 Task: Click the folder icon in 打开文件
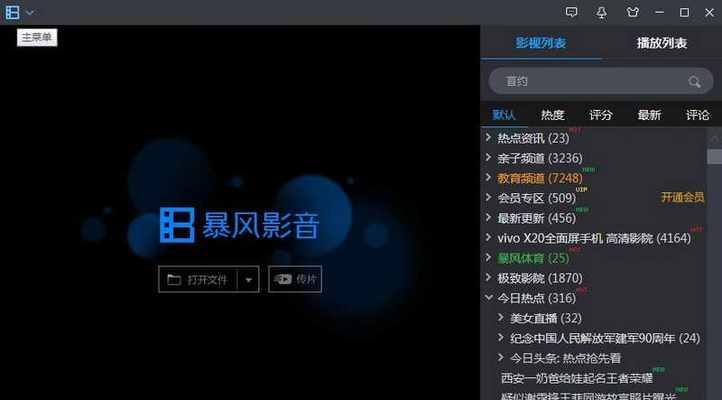(x=174, y=279)
